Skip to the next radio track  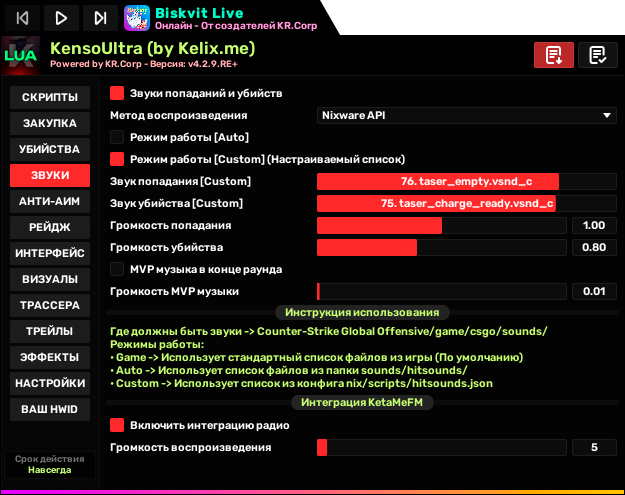(100, 17)
